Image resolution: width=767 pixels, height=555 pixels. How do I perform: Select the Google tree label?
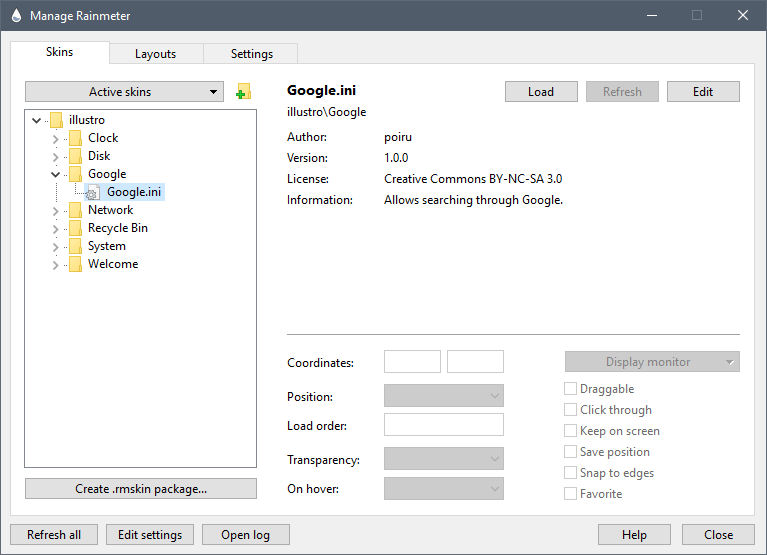107,174
